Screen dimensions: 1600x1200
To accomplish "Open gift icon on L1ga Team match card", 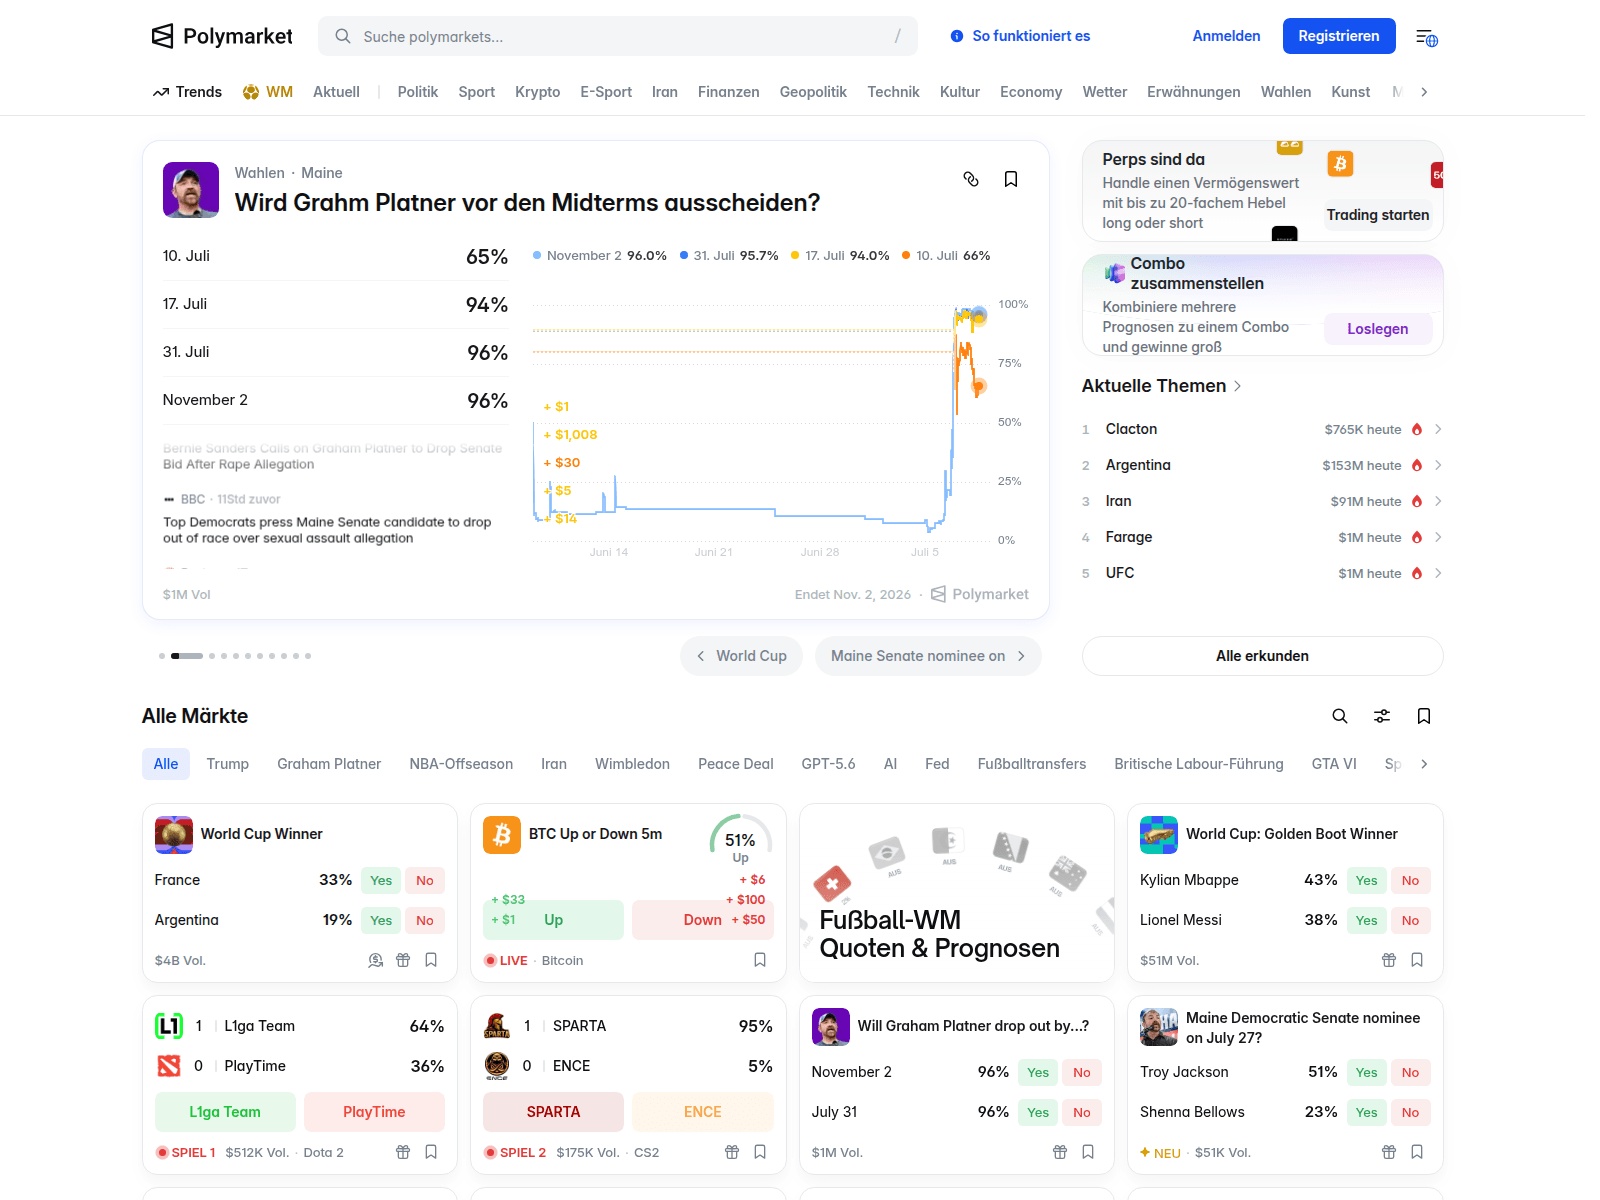I will click(403, 1152).
